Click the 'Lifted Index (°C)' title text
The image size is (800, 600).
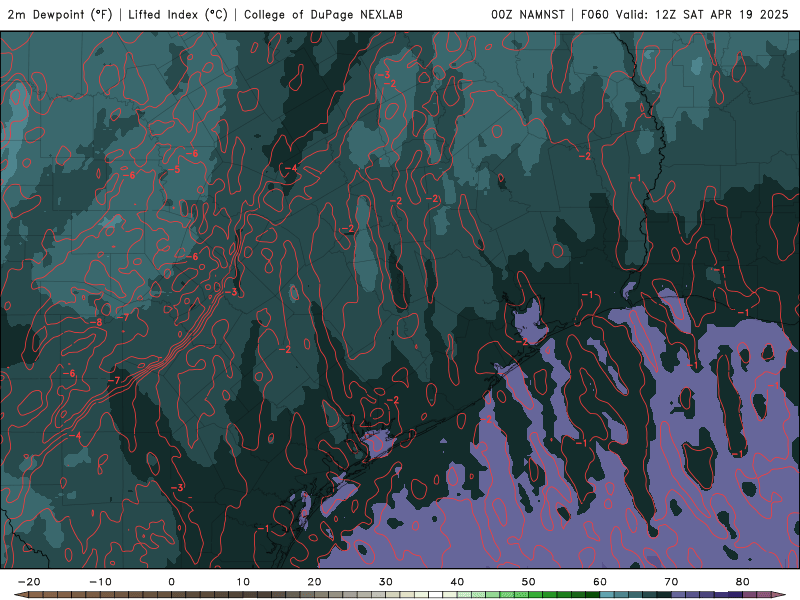coord(178,15)
